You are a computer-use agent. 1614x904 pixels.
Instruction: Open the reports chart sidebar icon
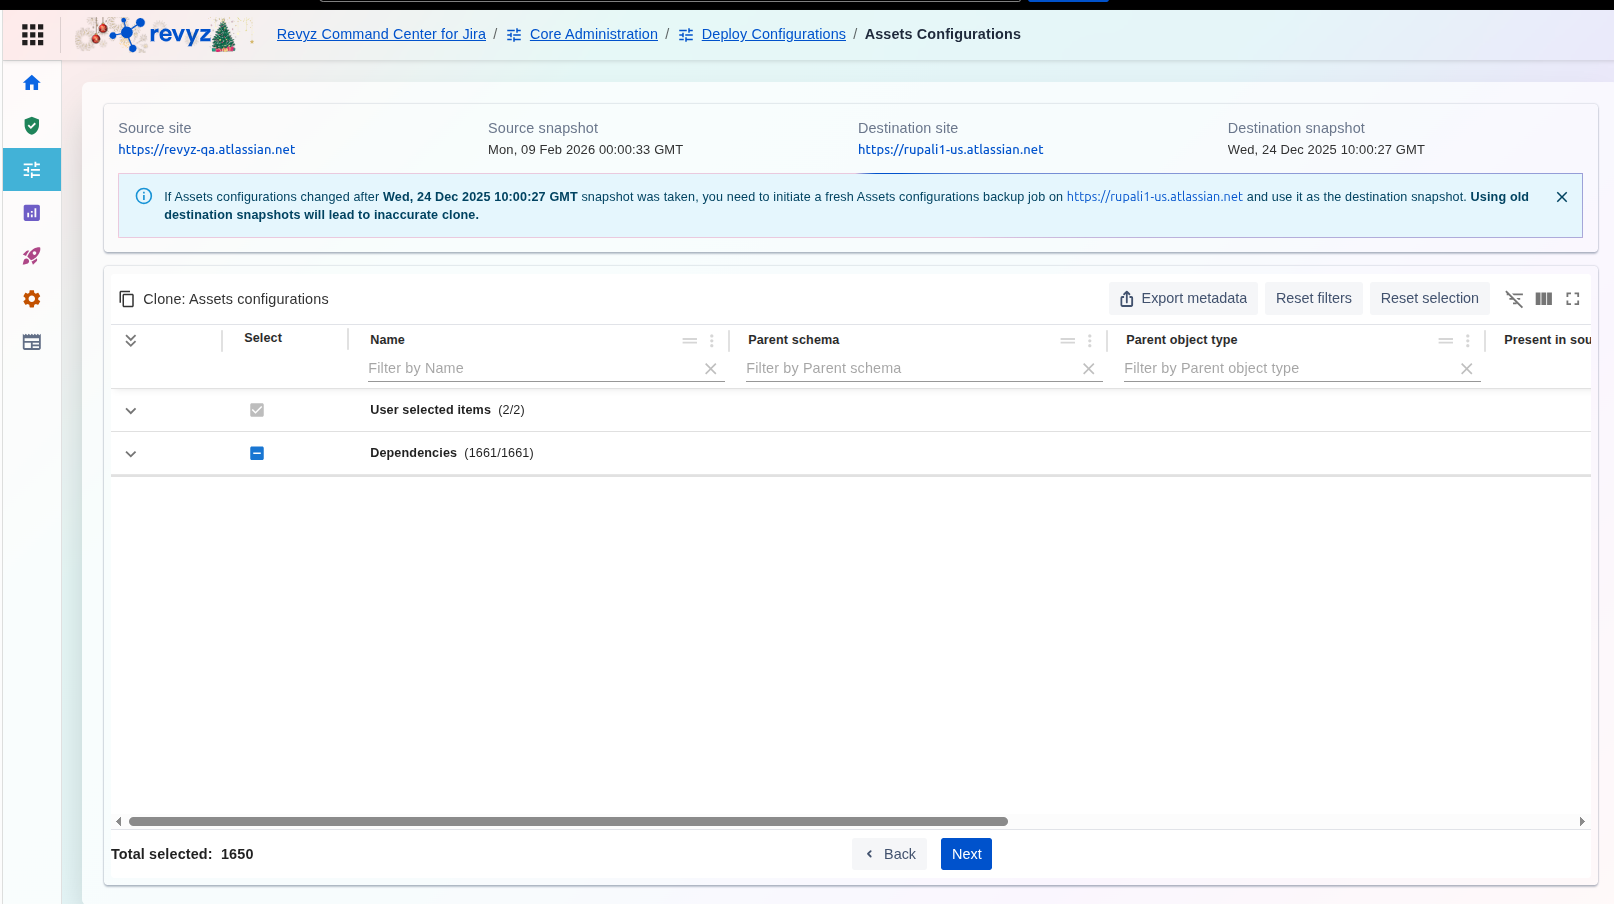(x=32, y=213)
